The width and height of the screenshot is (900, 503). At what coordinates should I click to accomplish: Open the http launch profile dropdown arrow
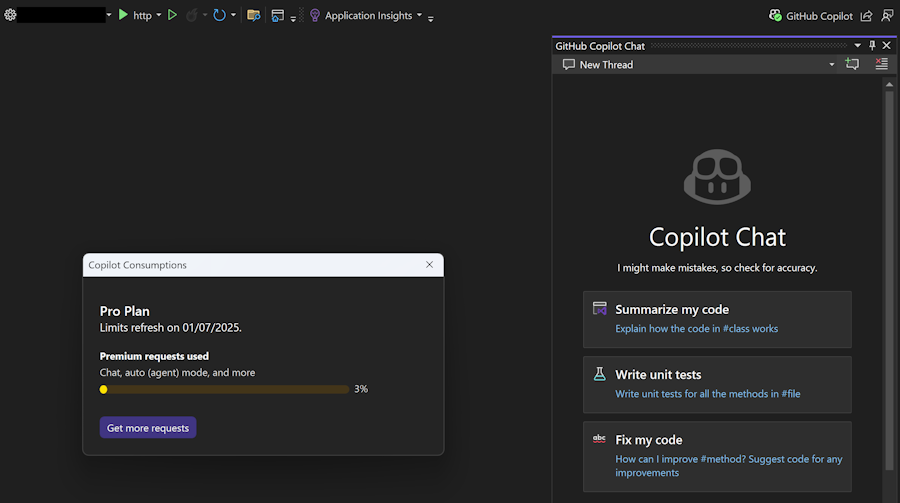point(159,15)
